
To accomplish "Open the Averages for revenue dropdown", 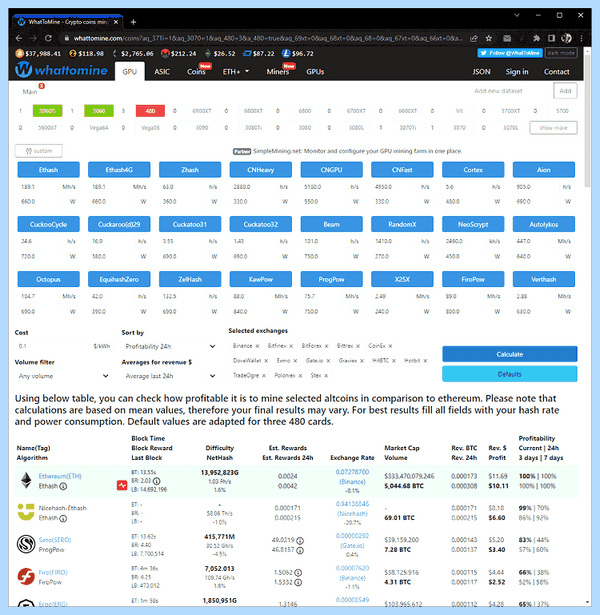I will [x=169, y=376].
